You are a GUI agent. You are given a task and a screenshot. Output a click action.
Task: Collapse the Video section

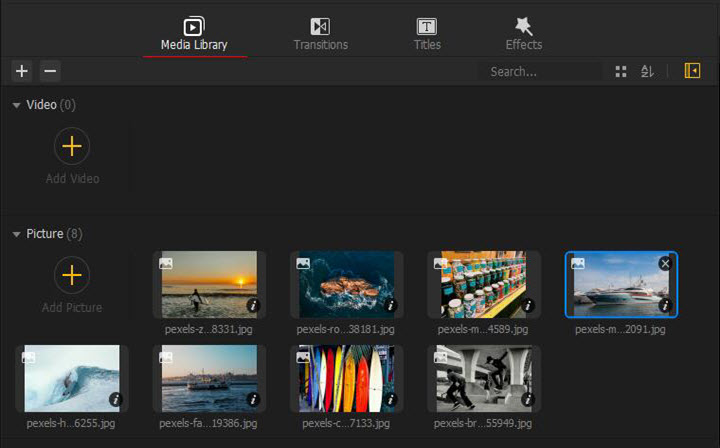click(x=17, y=105)
